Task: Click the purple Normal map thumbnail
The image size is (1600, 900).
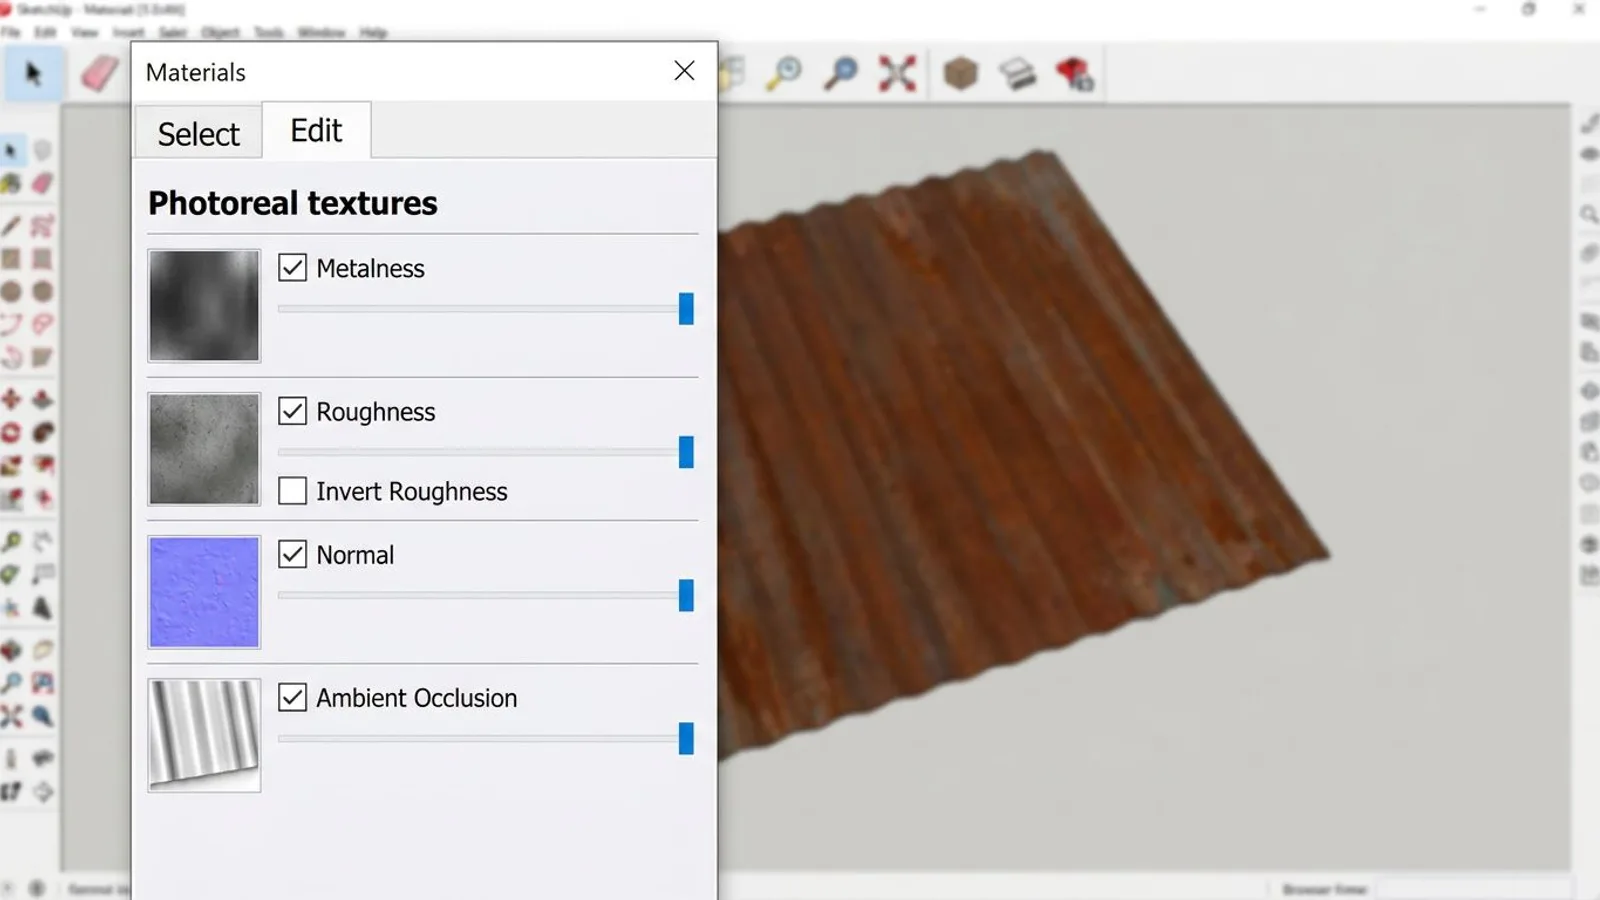Action: click(x=204, y=592)
